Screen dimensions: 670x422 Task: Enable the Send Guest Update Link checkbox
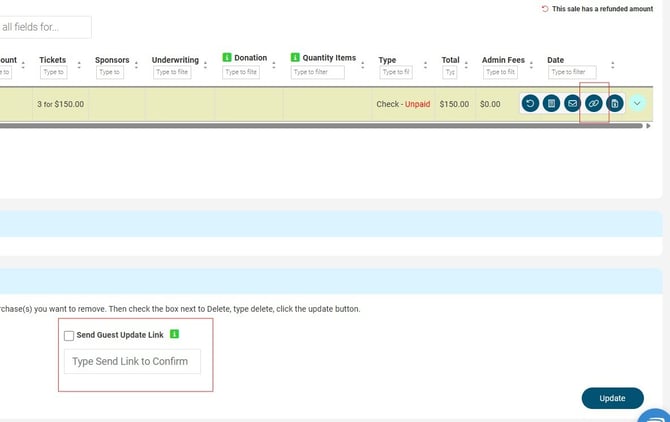tap(69, 335)
